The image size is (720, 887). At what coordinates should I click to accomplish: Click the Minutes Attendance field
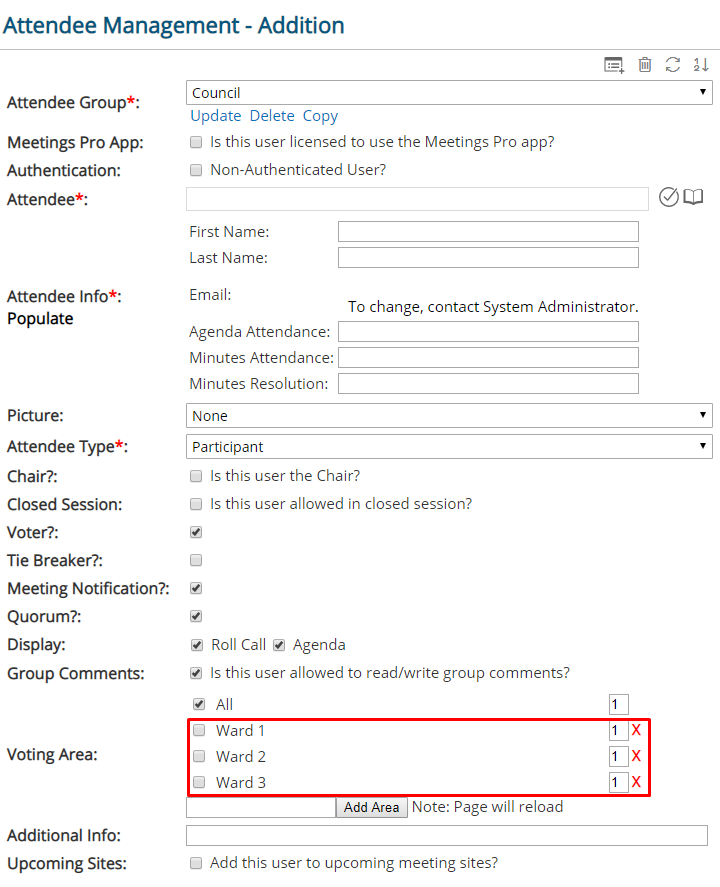click(488, 358)
